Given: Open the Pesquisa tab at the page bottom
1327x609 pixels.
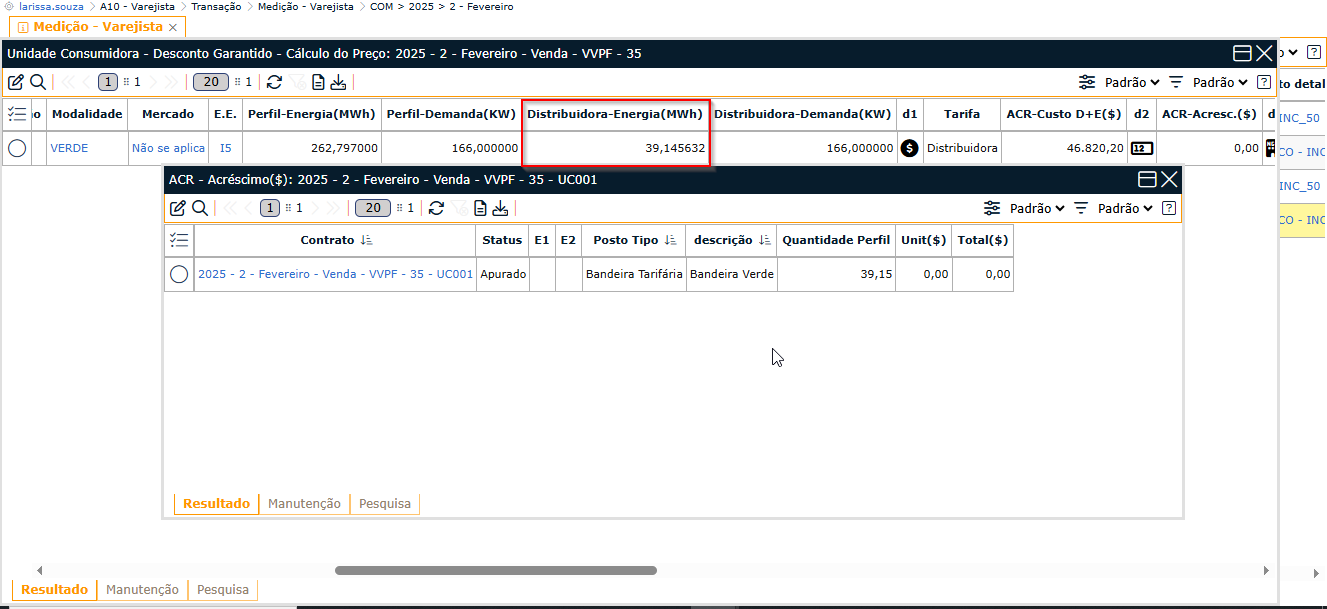Looking at the screenshot, I should 222,590.
